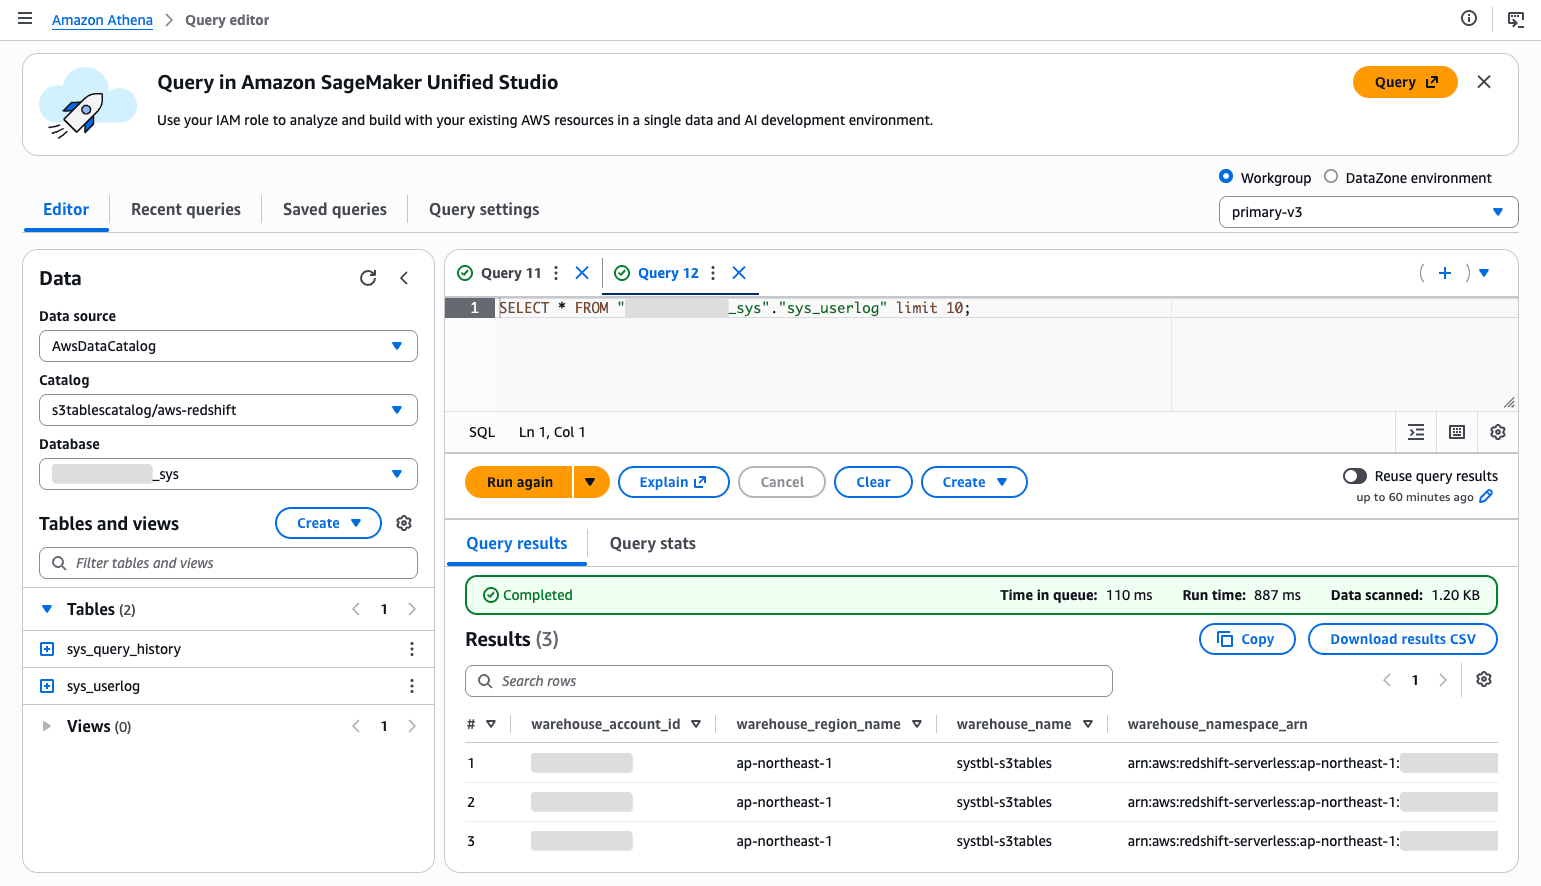1541x886 pixels.
Task: Select the Query results tab
Action: pyautogui.click(x=517, y=543)
